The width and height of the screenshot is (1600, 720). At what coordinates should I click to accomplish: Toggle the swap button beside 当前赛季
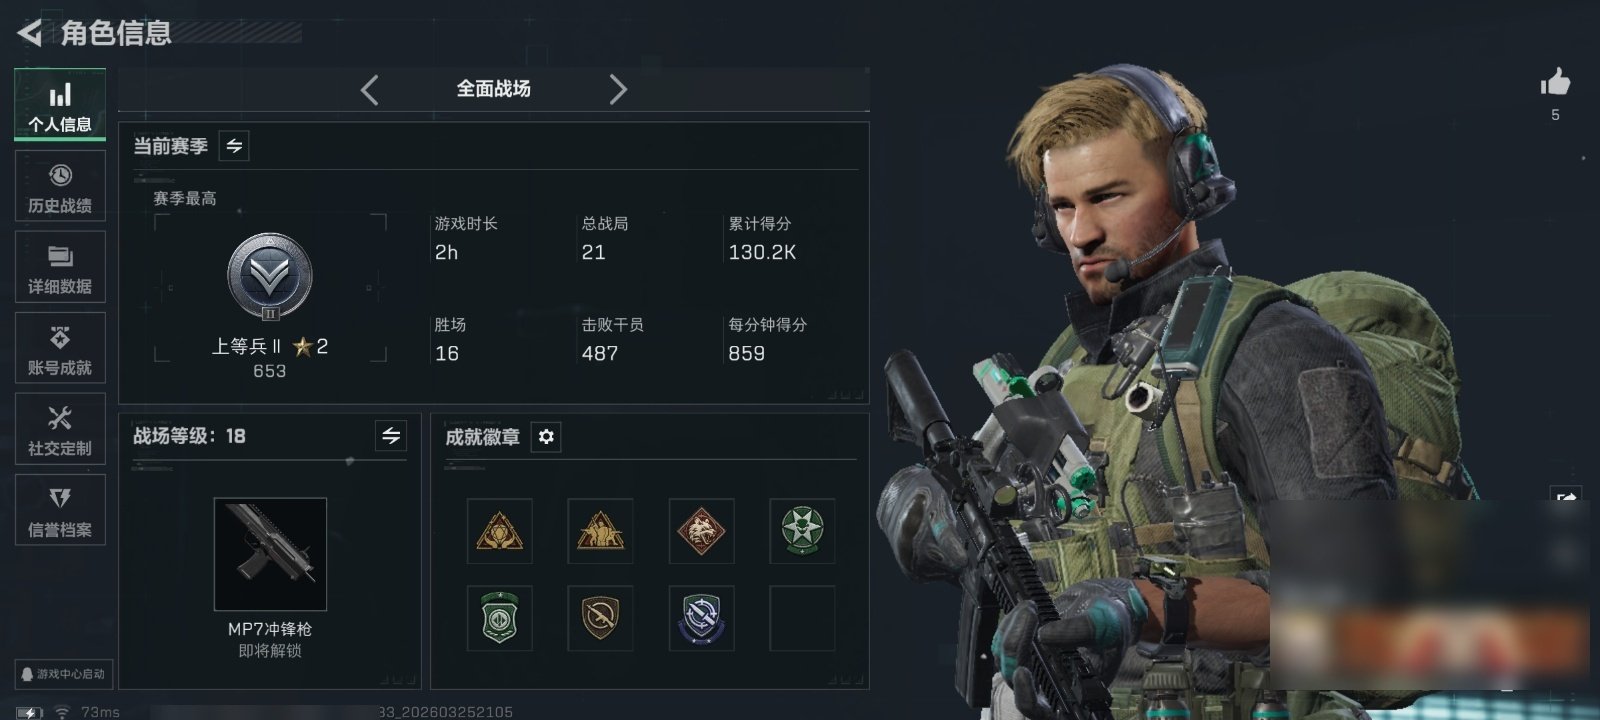coord(234,146)
